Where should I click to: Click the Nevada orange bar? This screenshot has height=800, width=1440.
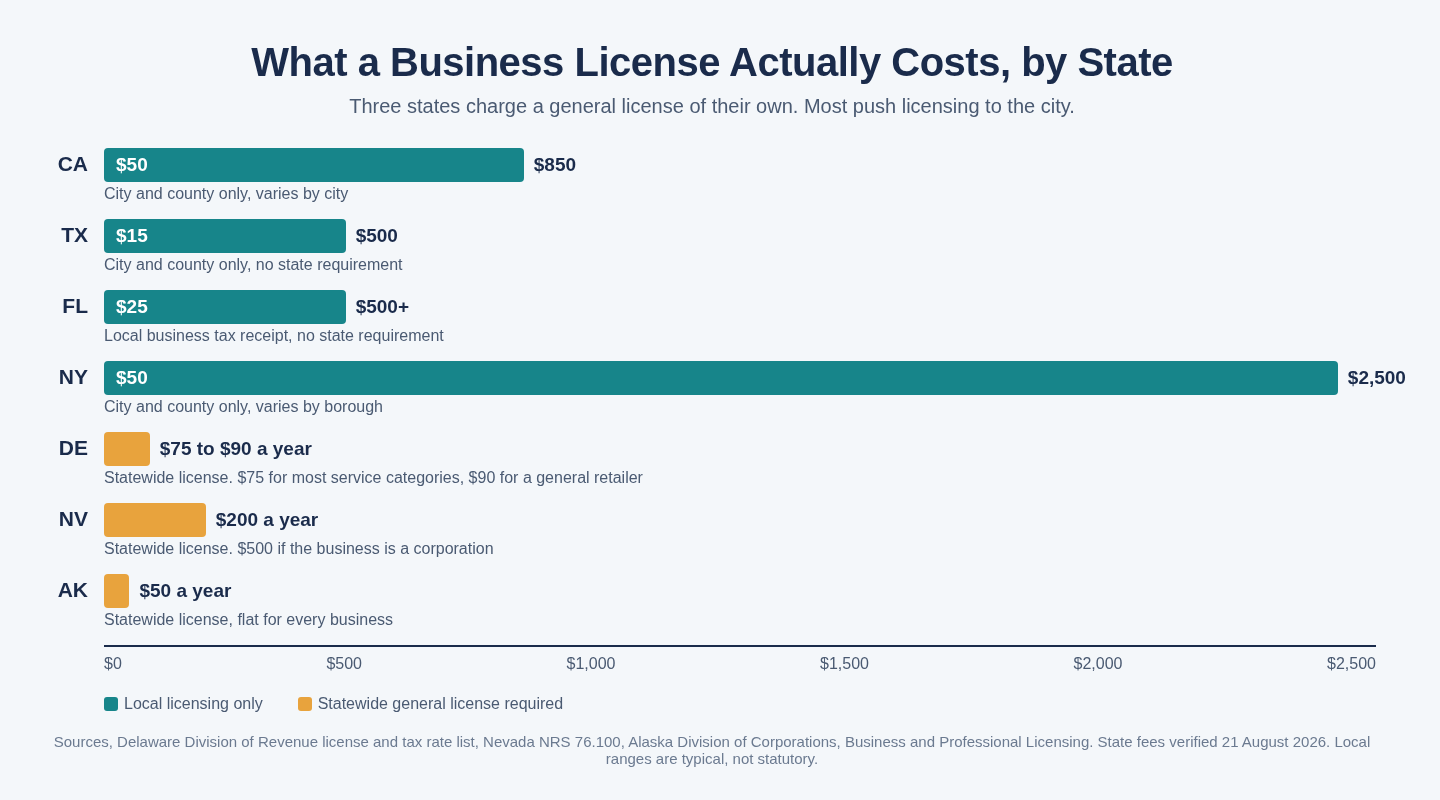pyautogui.click(x=155, y=520)
